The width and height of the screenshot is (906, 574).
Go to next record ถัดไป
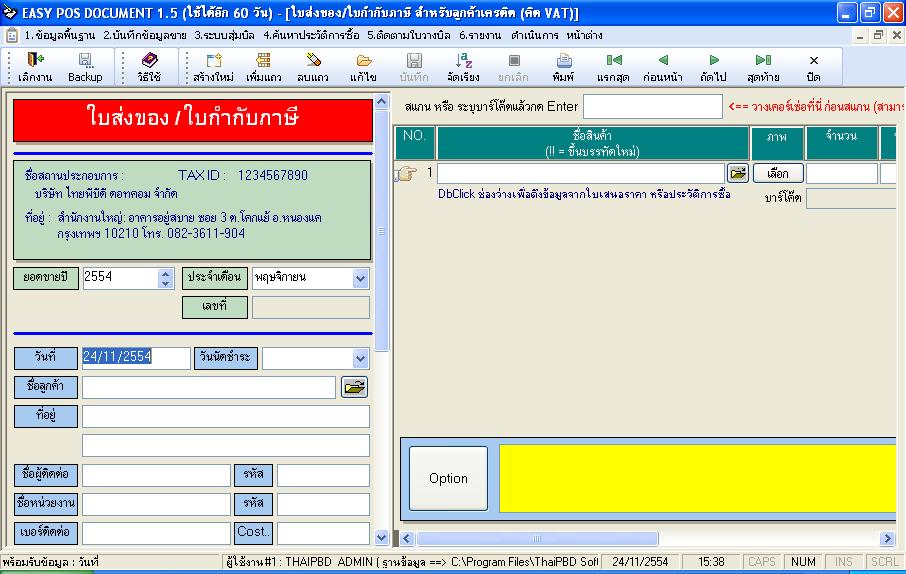pyautogui.click(x=713, y=67)
